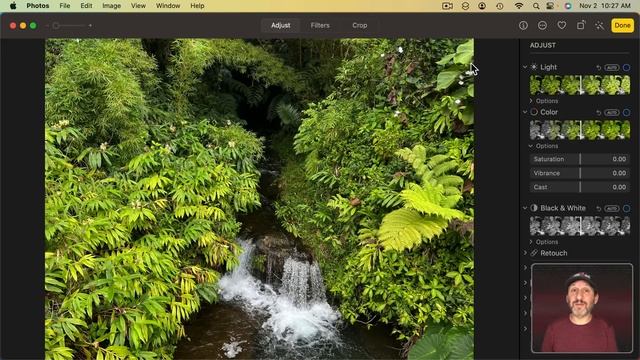Switch to the Filters tab
This screenshot has height=360, width=640.
(320, 25)
